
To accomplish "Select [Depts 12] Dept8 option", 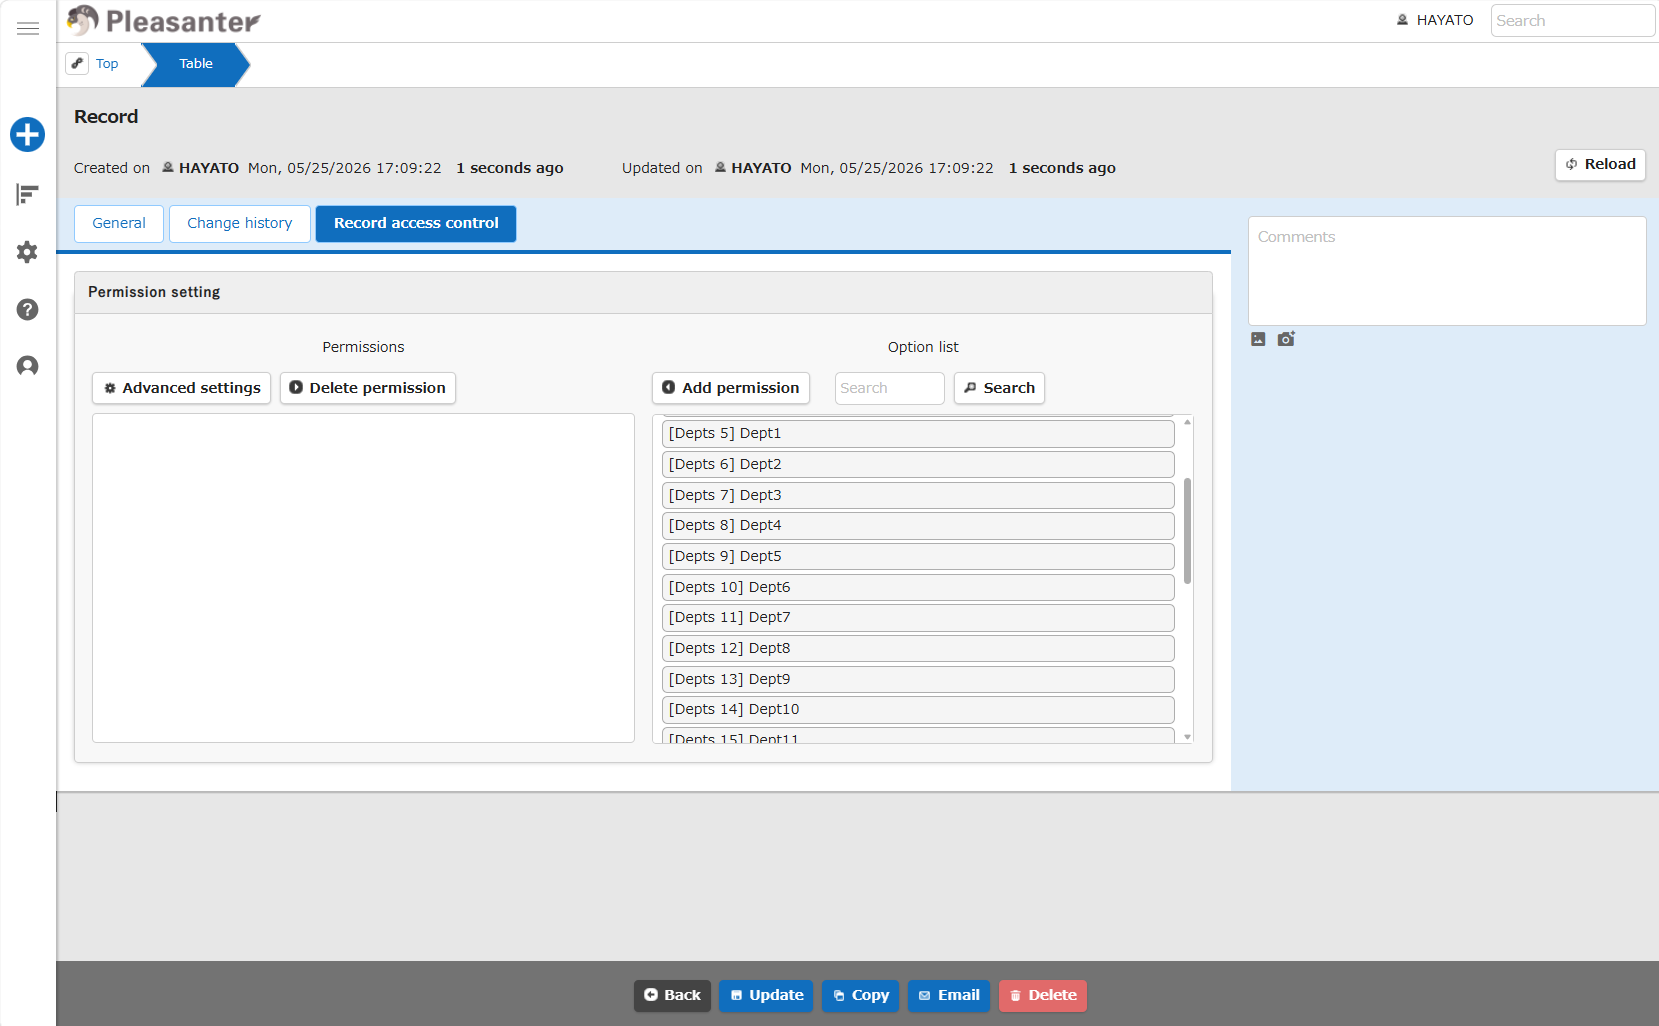I will pyautogui.click(x=918, y=649).
